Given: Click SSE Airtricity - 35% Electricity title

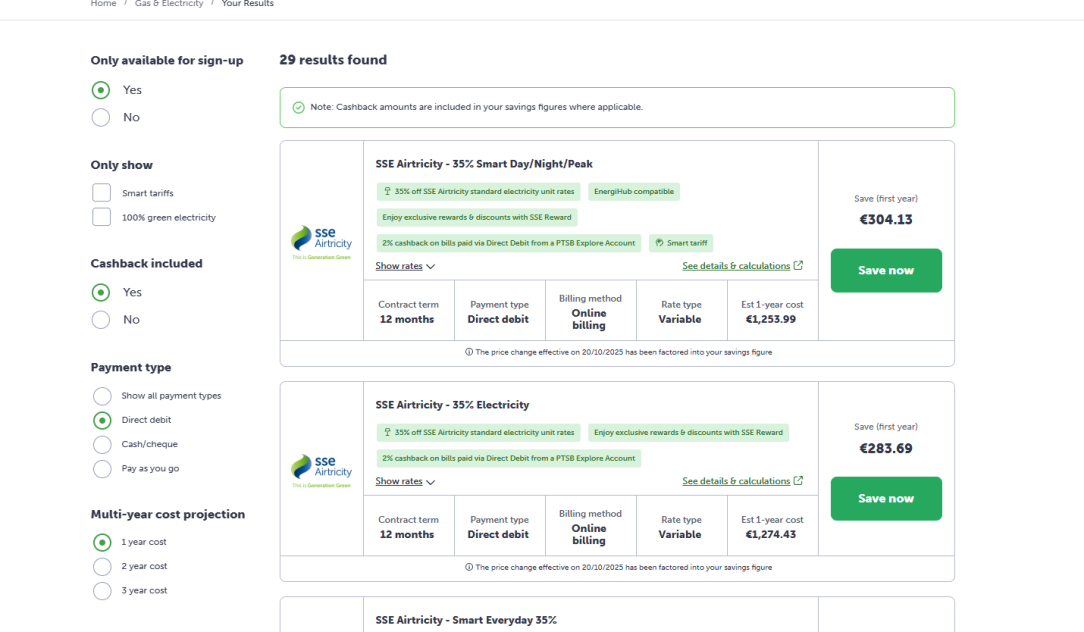Looking at the screenshot, I should point(452,405).
